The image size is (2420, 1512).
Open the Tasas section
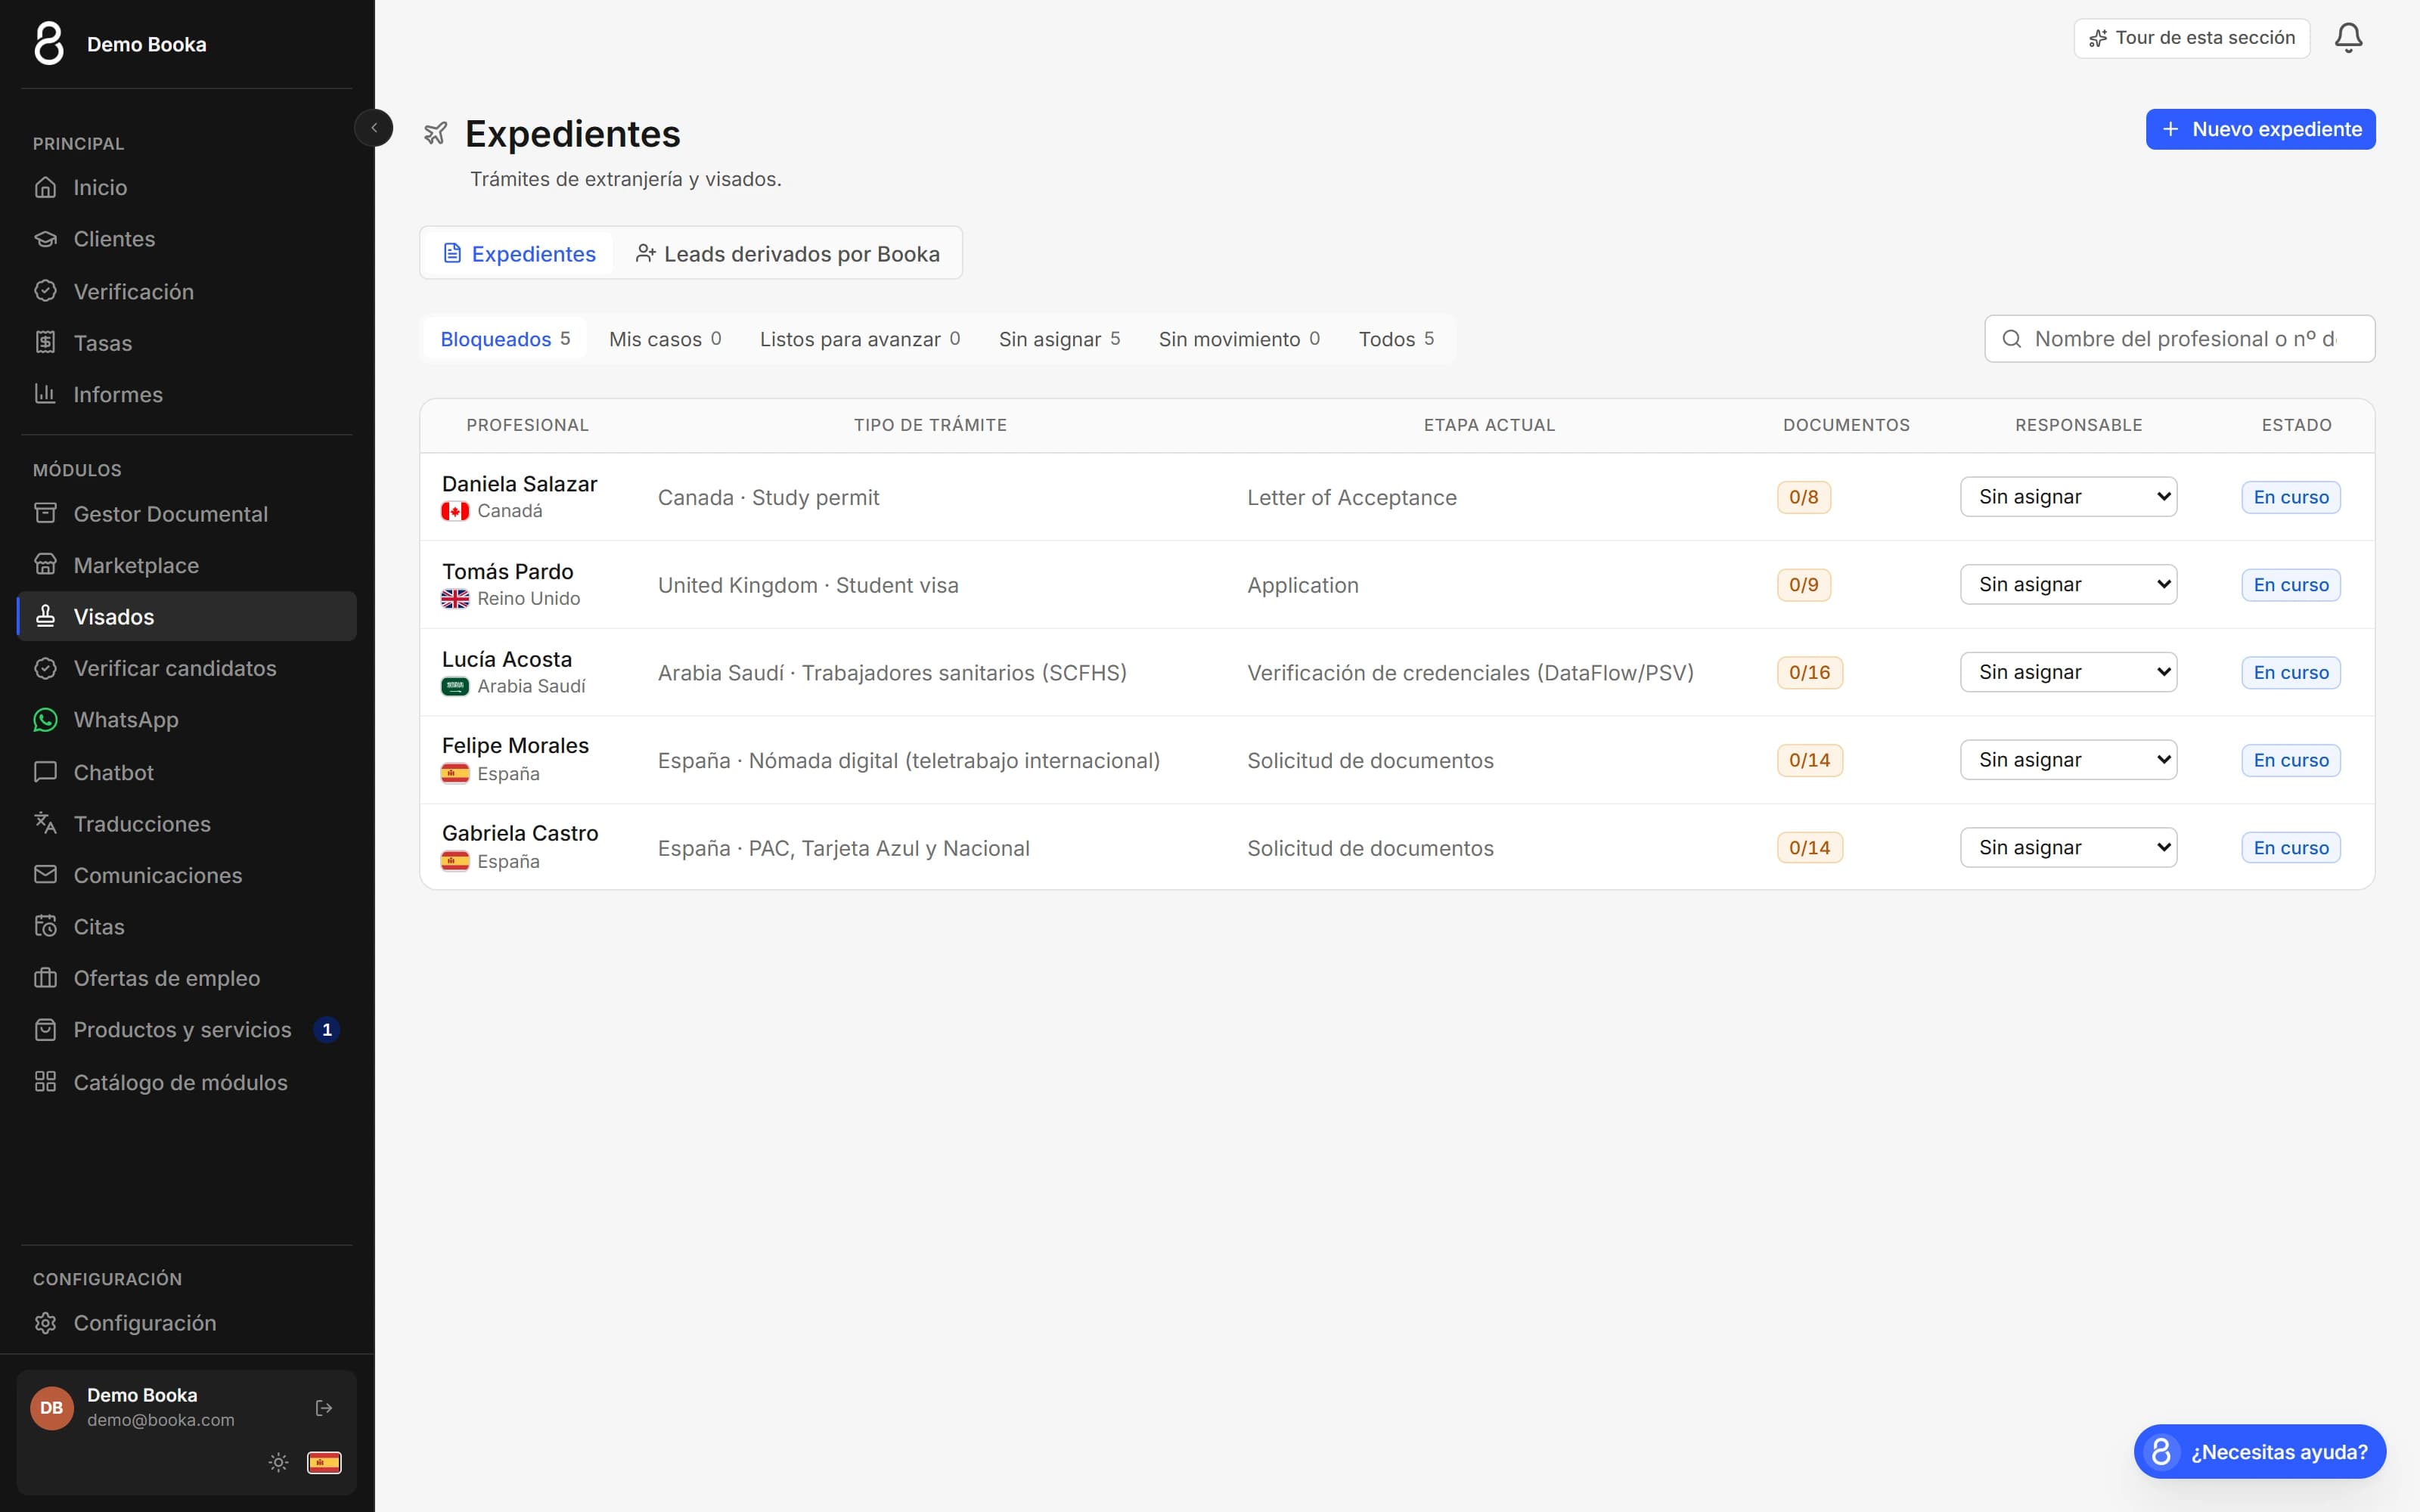187,343
